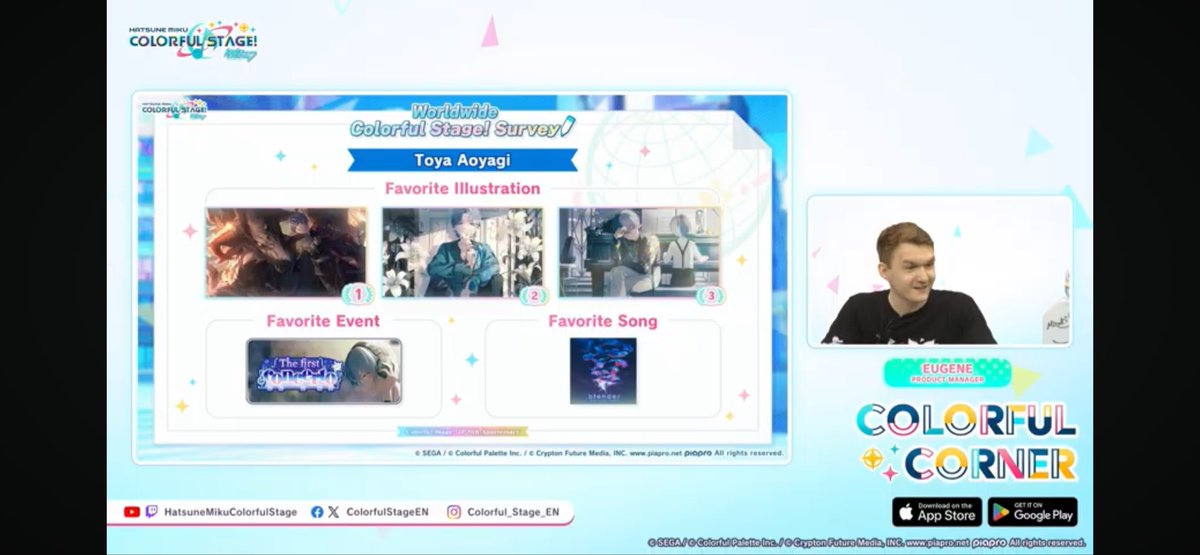1200x555 pixels.
Task: Click the Get it on Google Play badge
Action: pyautogui.click(x=1033, y=511)
